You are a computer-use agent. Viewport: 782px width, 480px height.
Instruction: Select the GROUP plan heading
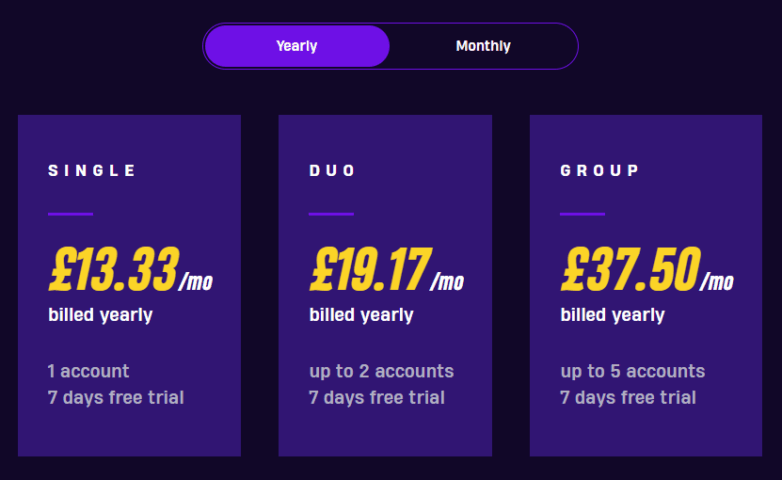(600, 171)
